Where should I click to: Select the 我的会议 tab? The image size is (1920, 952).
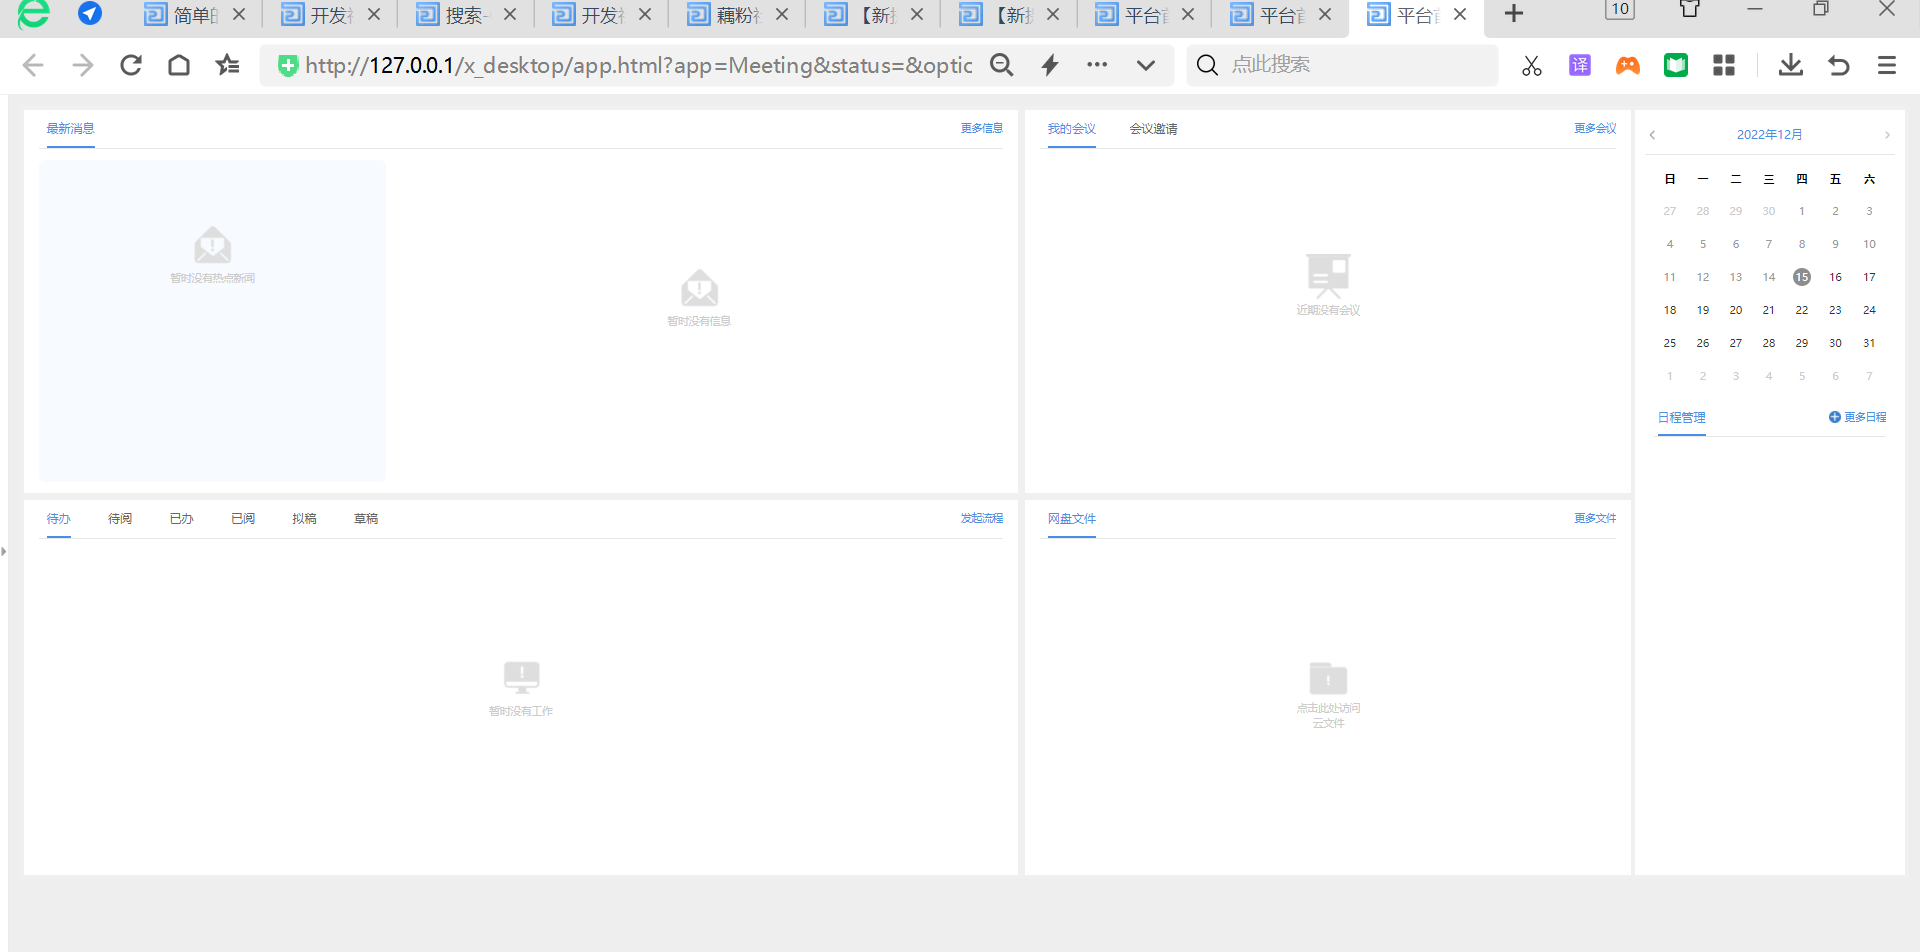coord(1072,129)
